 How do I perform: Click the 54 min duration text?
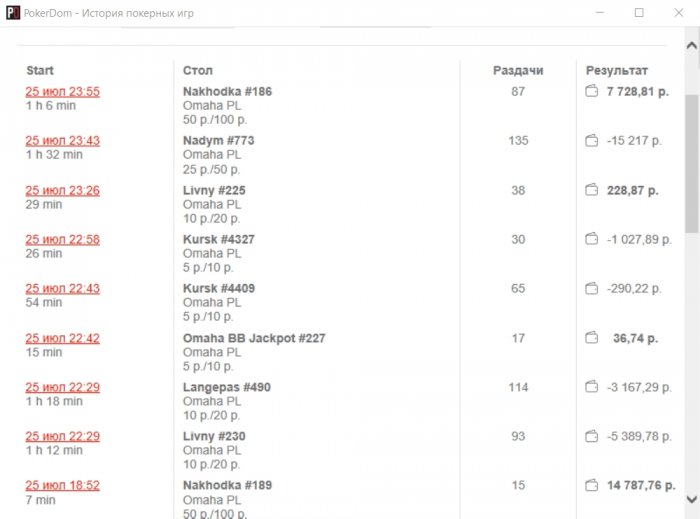[x=44, y=303]
